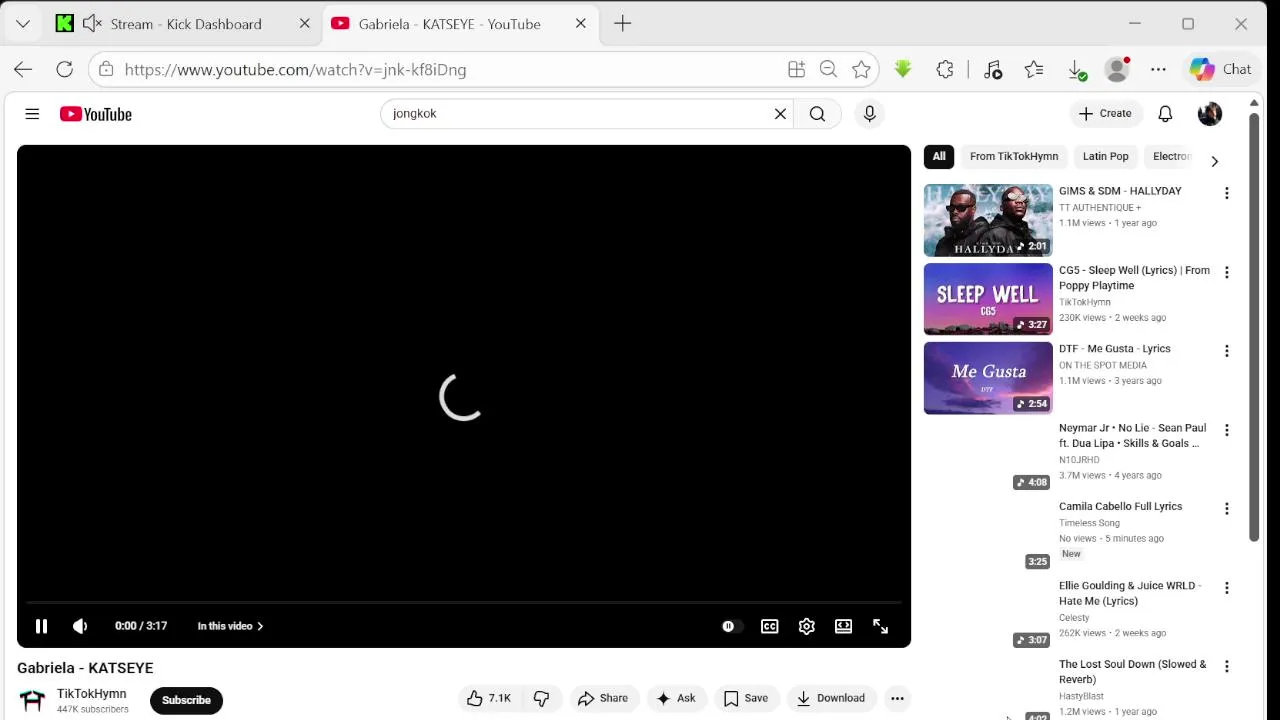
Task: Open browser zoom out magnifier icon
Action: (x=828, y=70)
